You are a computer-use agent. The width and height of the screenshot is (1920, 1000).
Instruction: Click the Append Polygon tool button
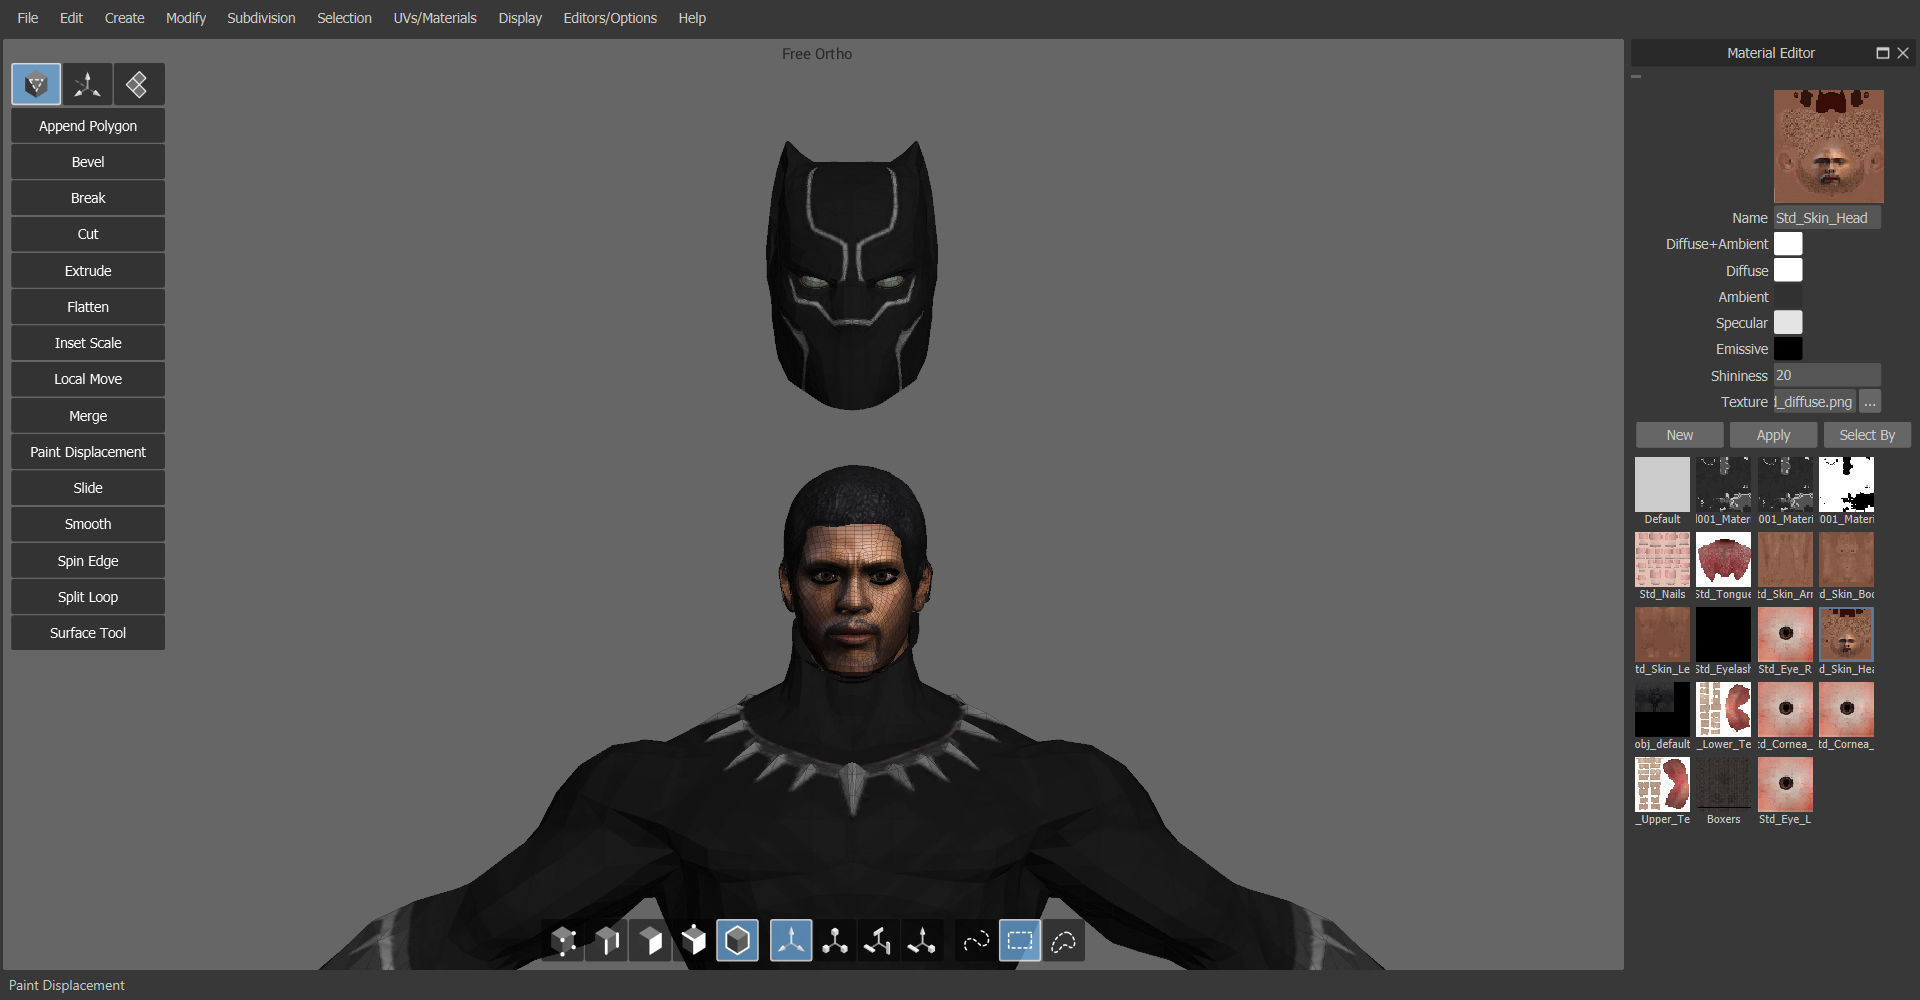[x=88, y=126]
